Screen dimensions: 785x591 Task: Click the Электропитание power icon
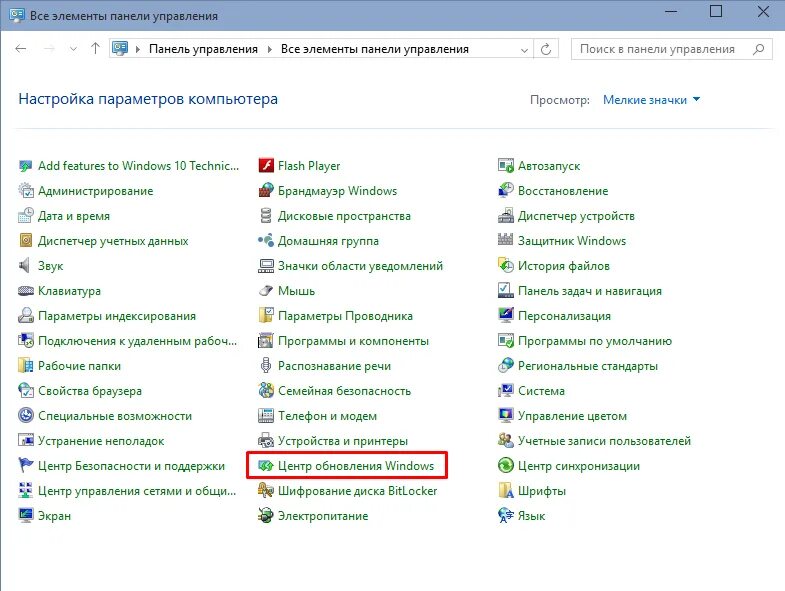click(x=266, y=515)
